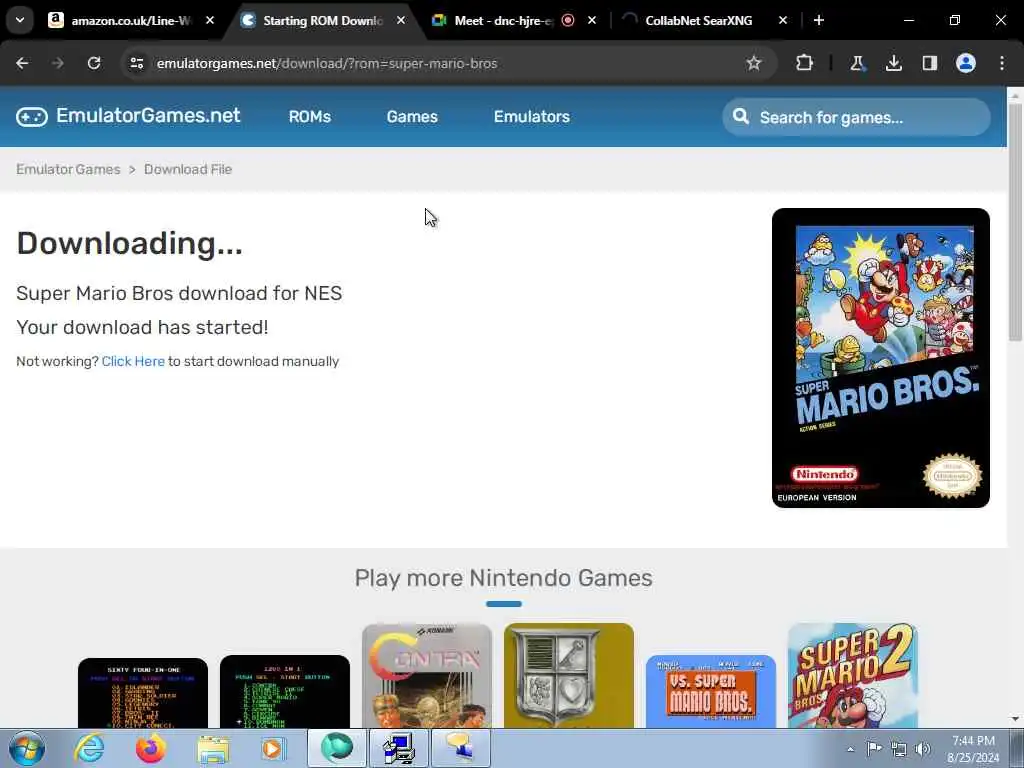This screenshot has width=1024, height=768.
Task: Show hidden system tray icons
Action: point(850,749)
